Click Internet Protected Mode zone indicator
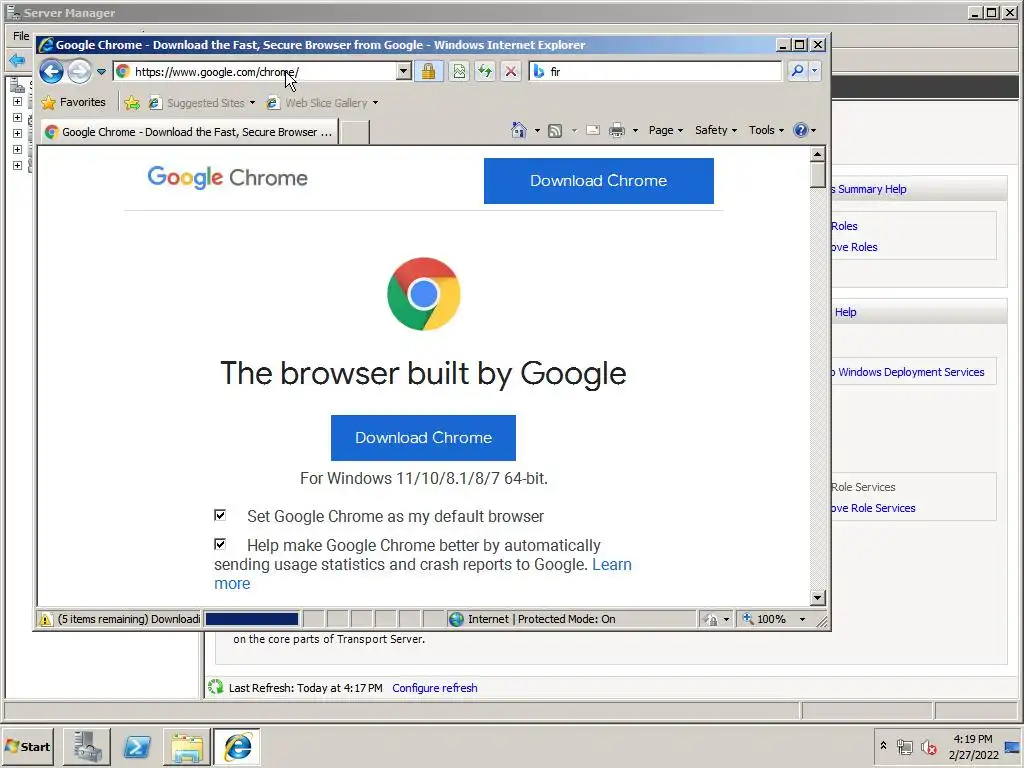Viewport: 1024px width, 768px height. (533, 619)
